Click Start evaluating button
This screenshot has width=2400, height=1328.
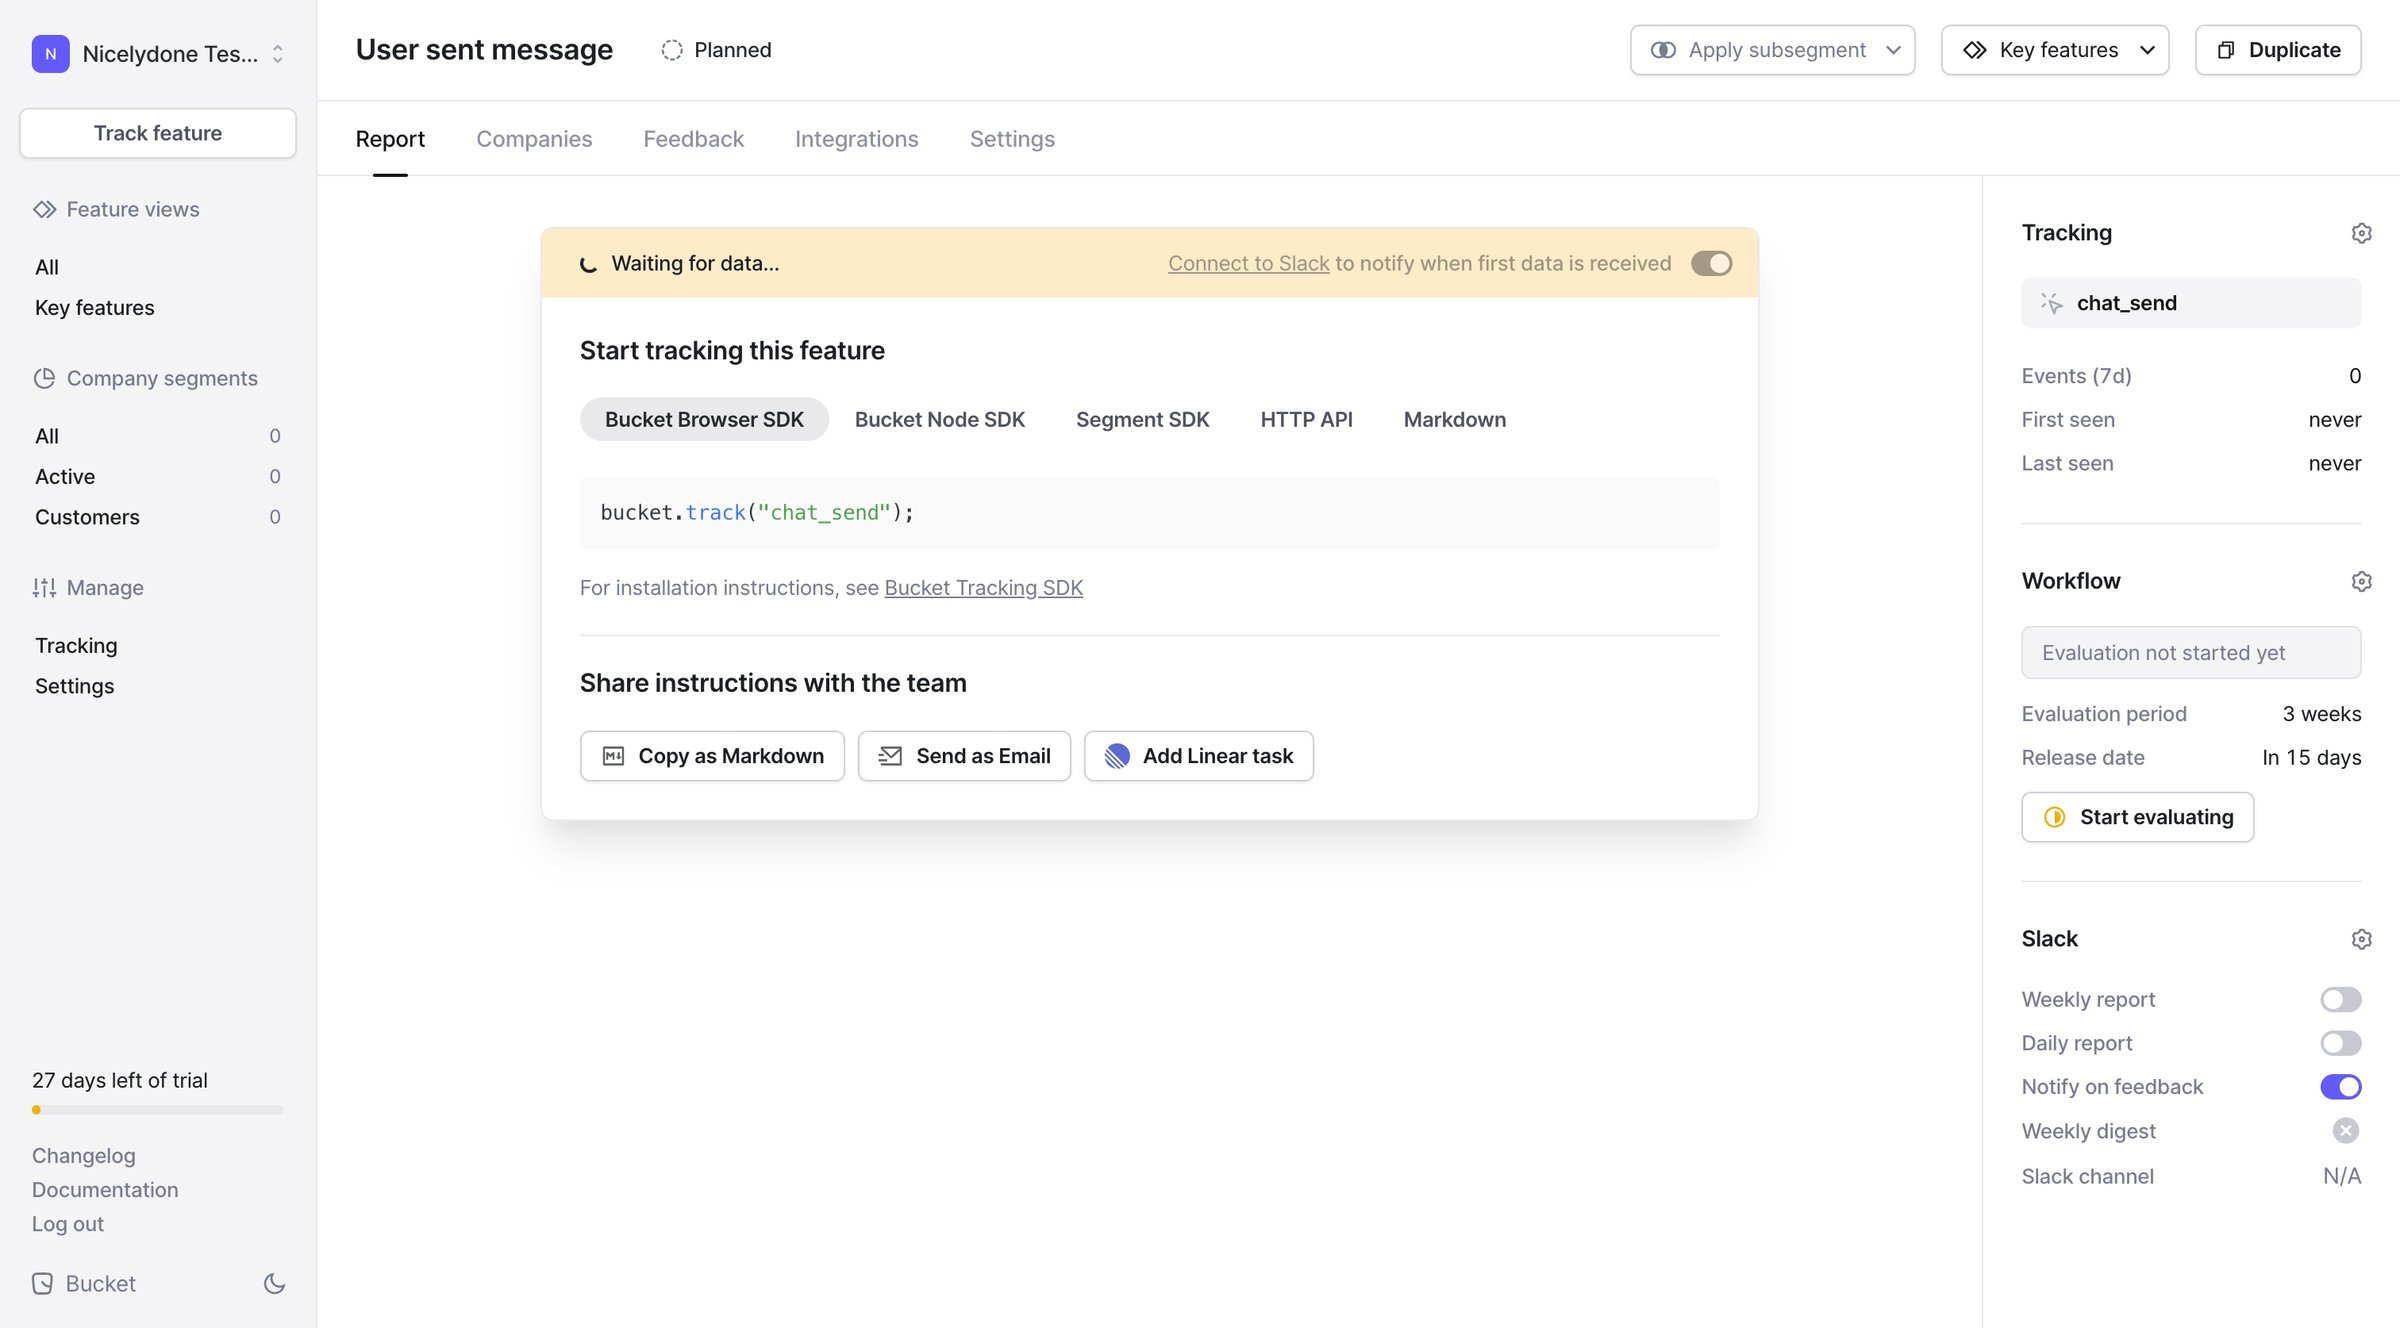tap(2137, 817)
